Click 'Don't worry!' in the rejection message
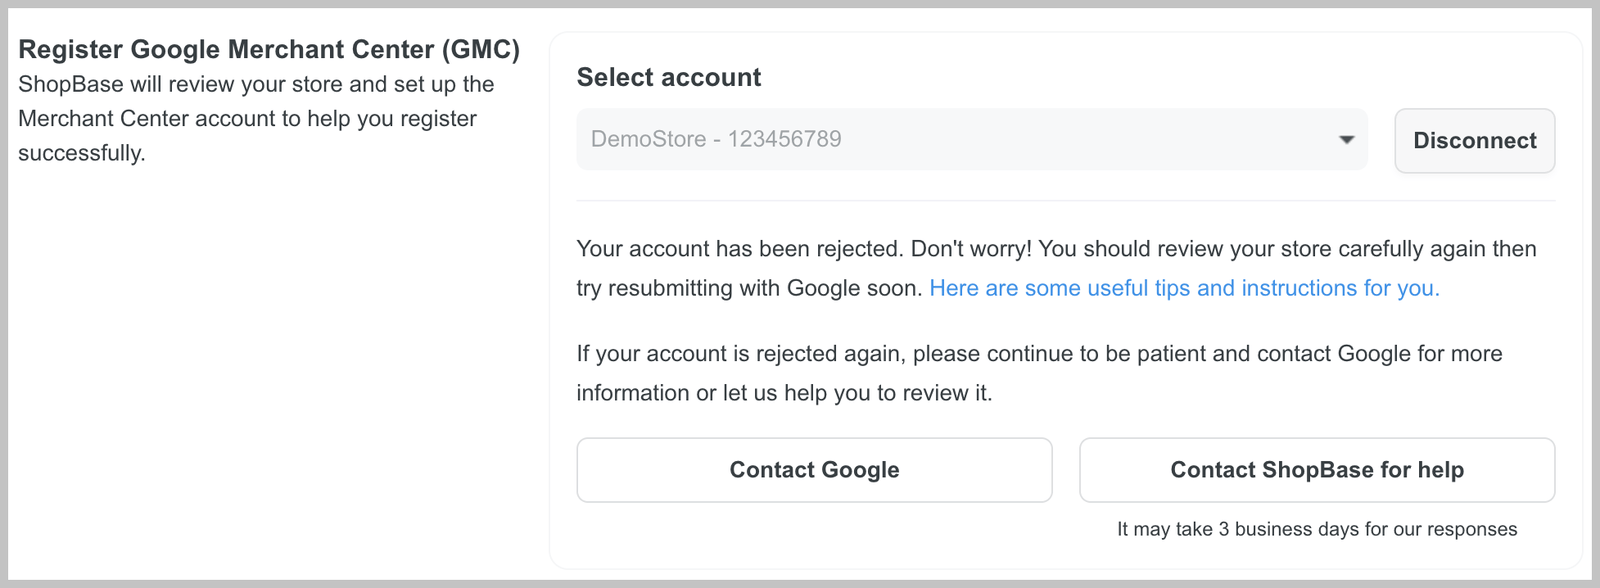 click(970, 249)
